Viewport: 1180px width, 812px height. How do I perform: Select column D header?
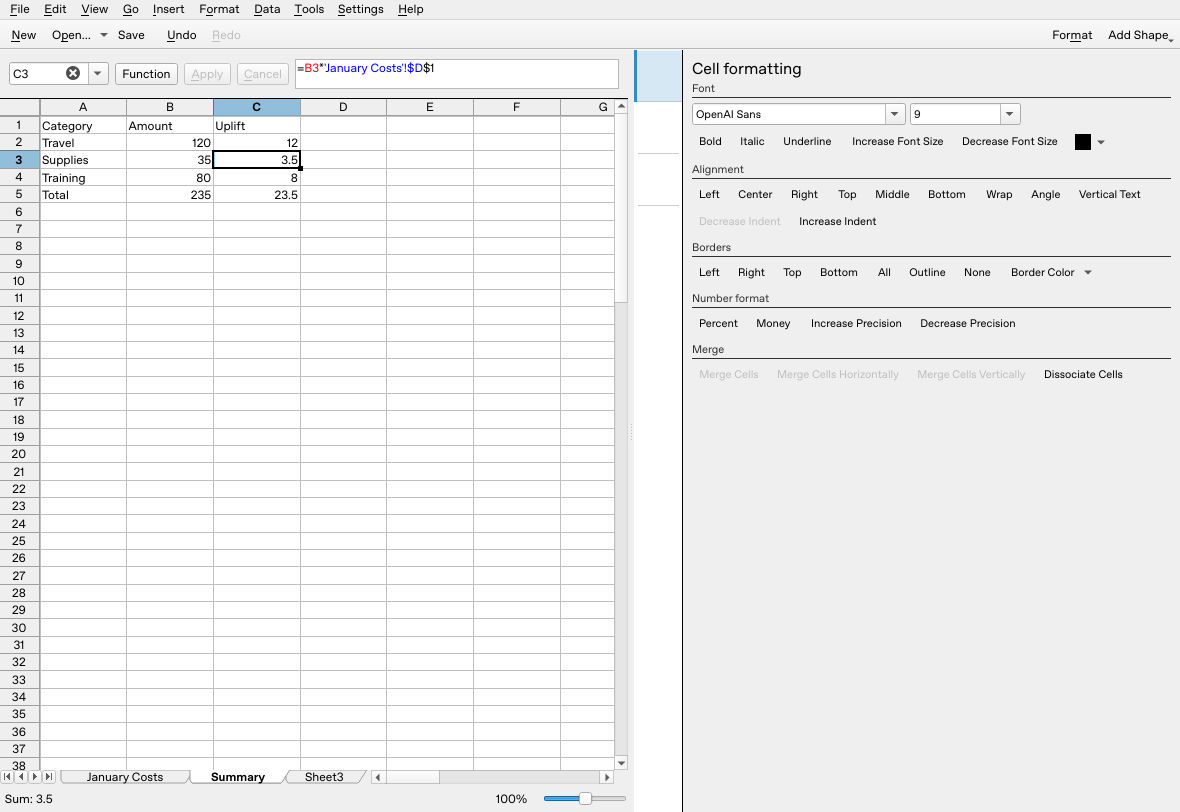[343, 107]
